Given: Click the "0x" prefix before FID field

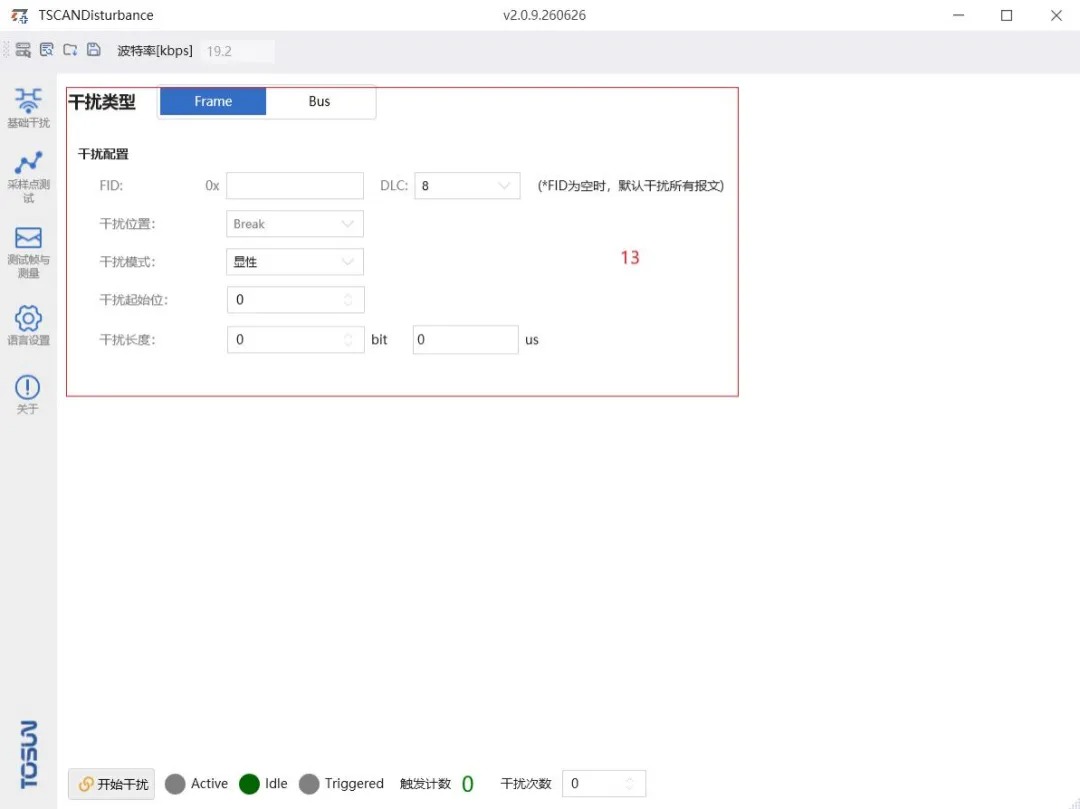Looking at the screenshot, I should [212, 186].
